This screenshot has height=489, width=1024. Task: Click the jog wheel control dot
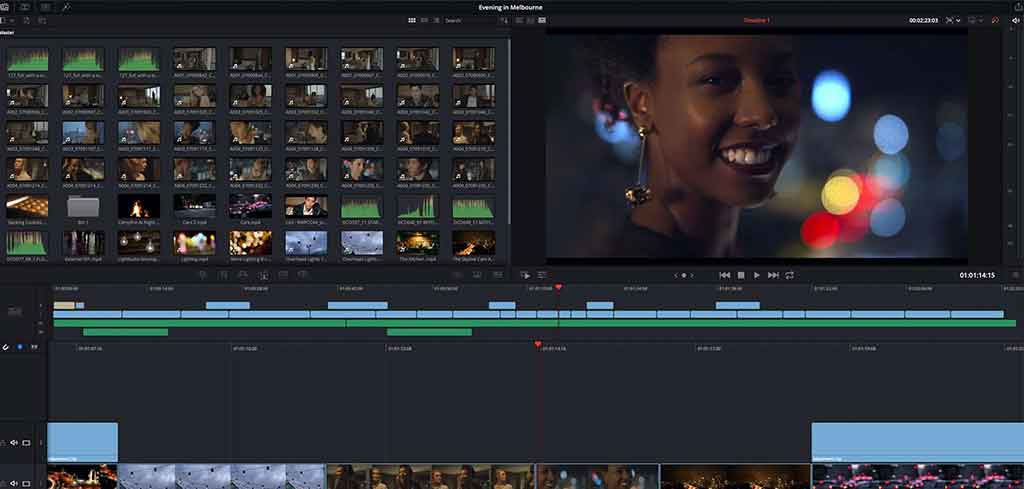[684, 275]
